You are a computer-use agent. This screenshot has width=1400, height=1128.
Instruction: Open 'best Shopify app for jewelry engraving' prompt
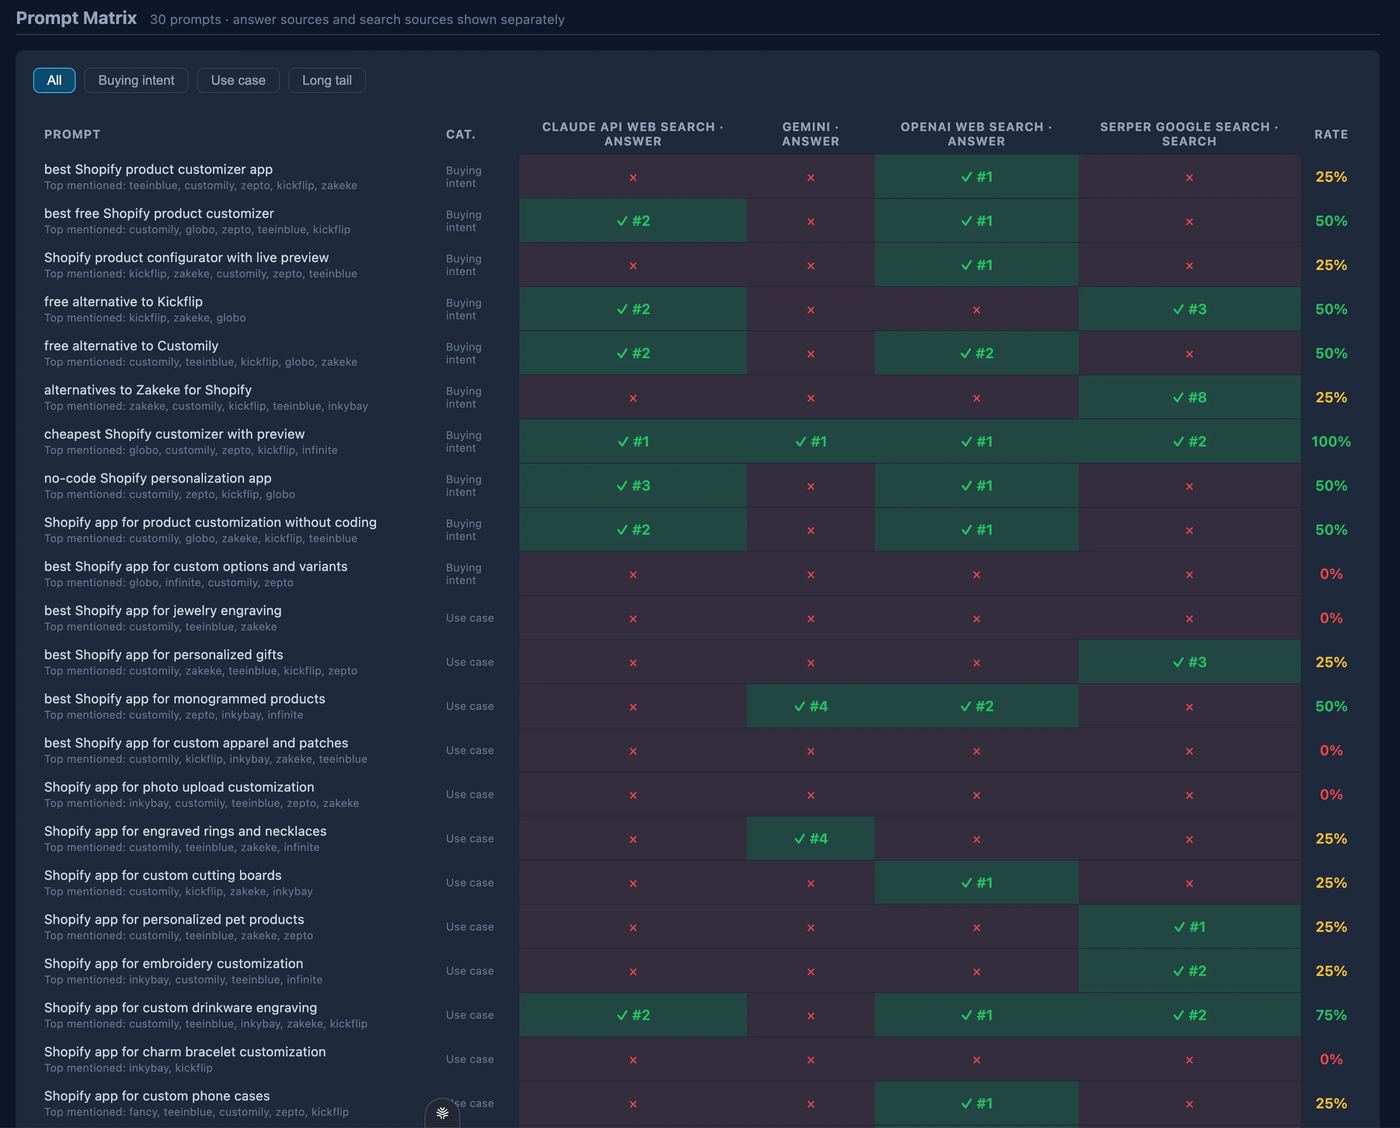pyautogui.click(x=163, y=610)
